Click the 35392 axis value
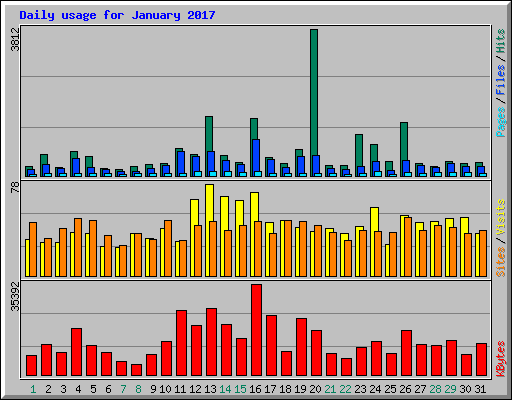This screenshot has width=512, height=400. coord(15,296)
